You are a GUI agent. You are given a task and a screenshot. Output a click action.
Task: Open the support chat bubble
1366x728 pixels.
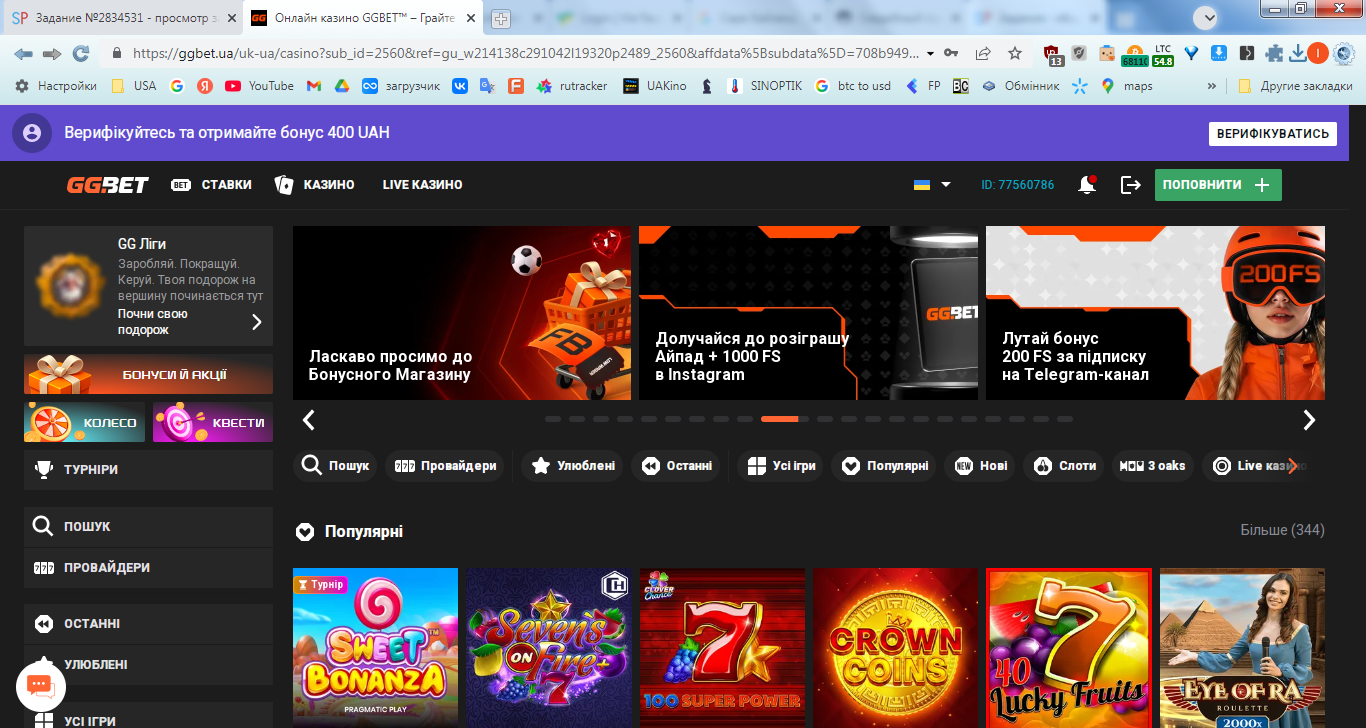point(40,686)
